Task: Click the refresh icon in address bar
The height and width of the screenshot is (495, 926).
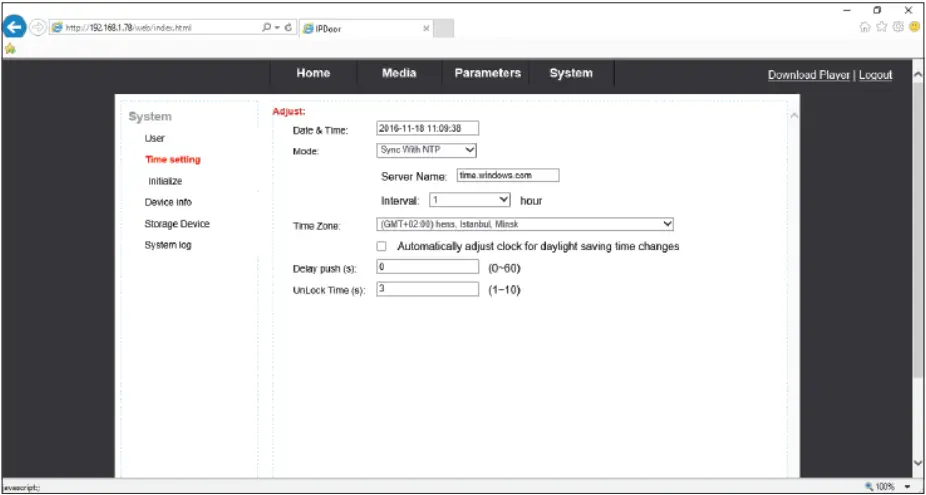Action: click(288, 27)
